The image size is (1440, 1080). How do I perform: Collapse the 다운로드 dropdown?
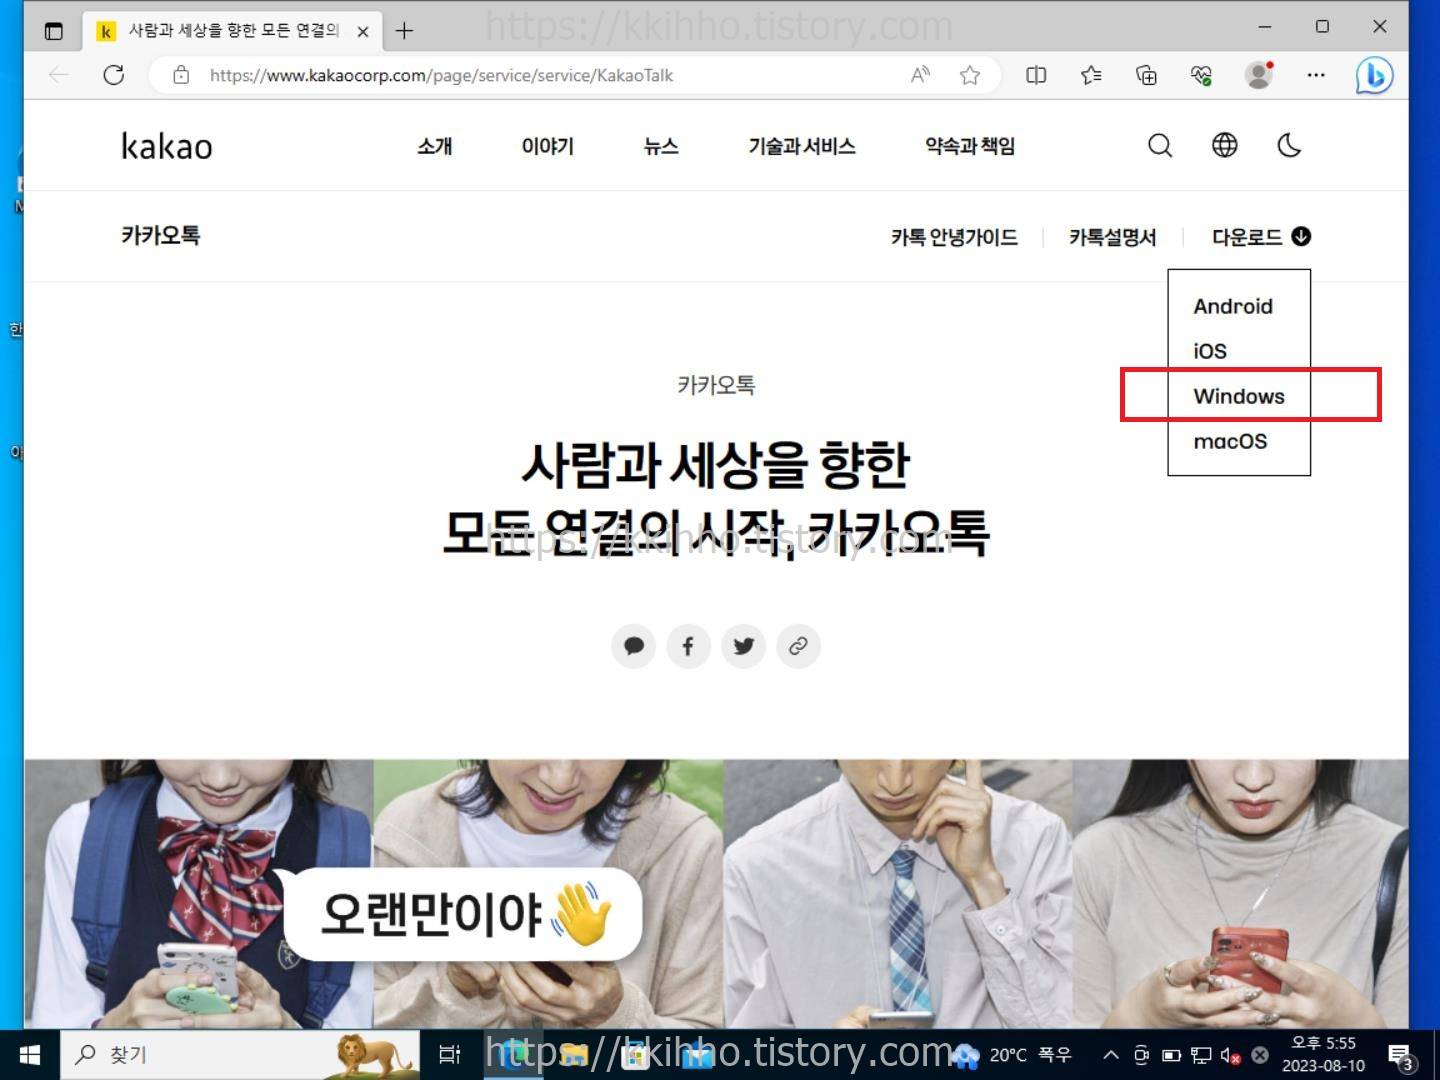(x=1261, y=237)
